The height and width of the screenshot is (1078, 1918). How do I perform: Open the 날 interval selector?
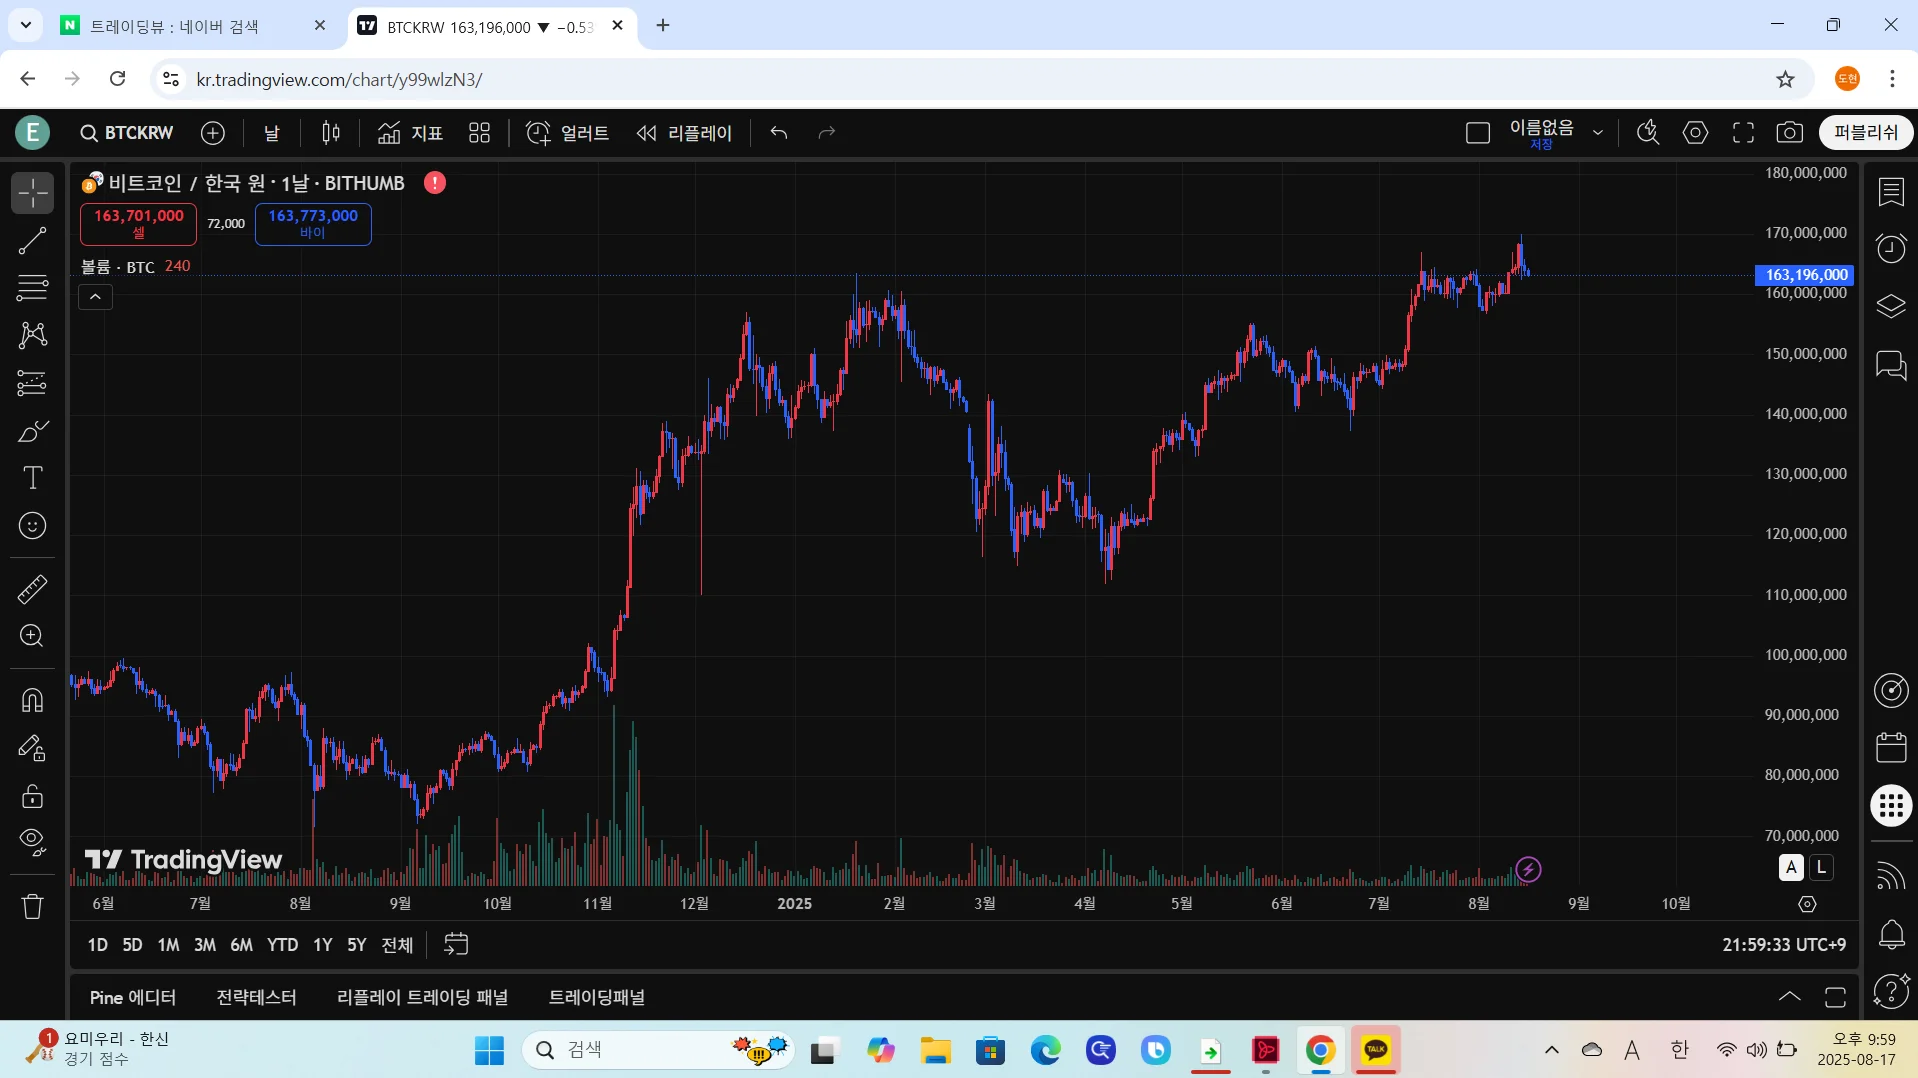click(272, 133)
